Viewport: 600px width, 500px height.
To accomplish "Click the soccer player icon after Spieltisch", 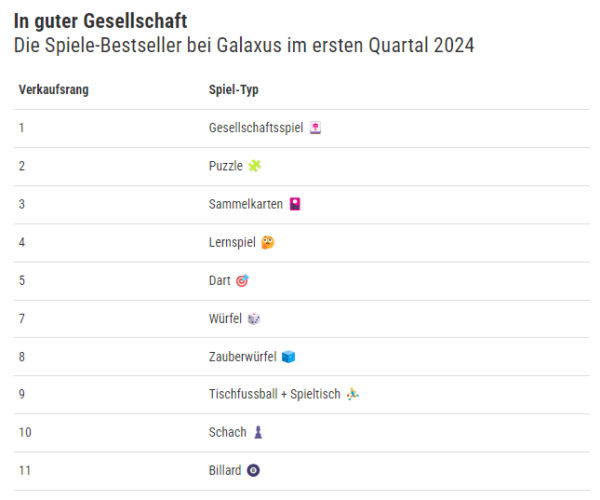I will [352, 394].
